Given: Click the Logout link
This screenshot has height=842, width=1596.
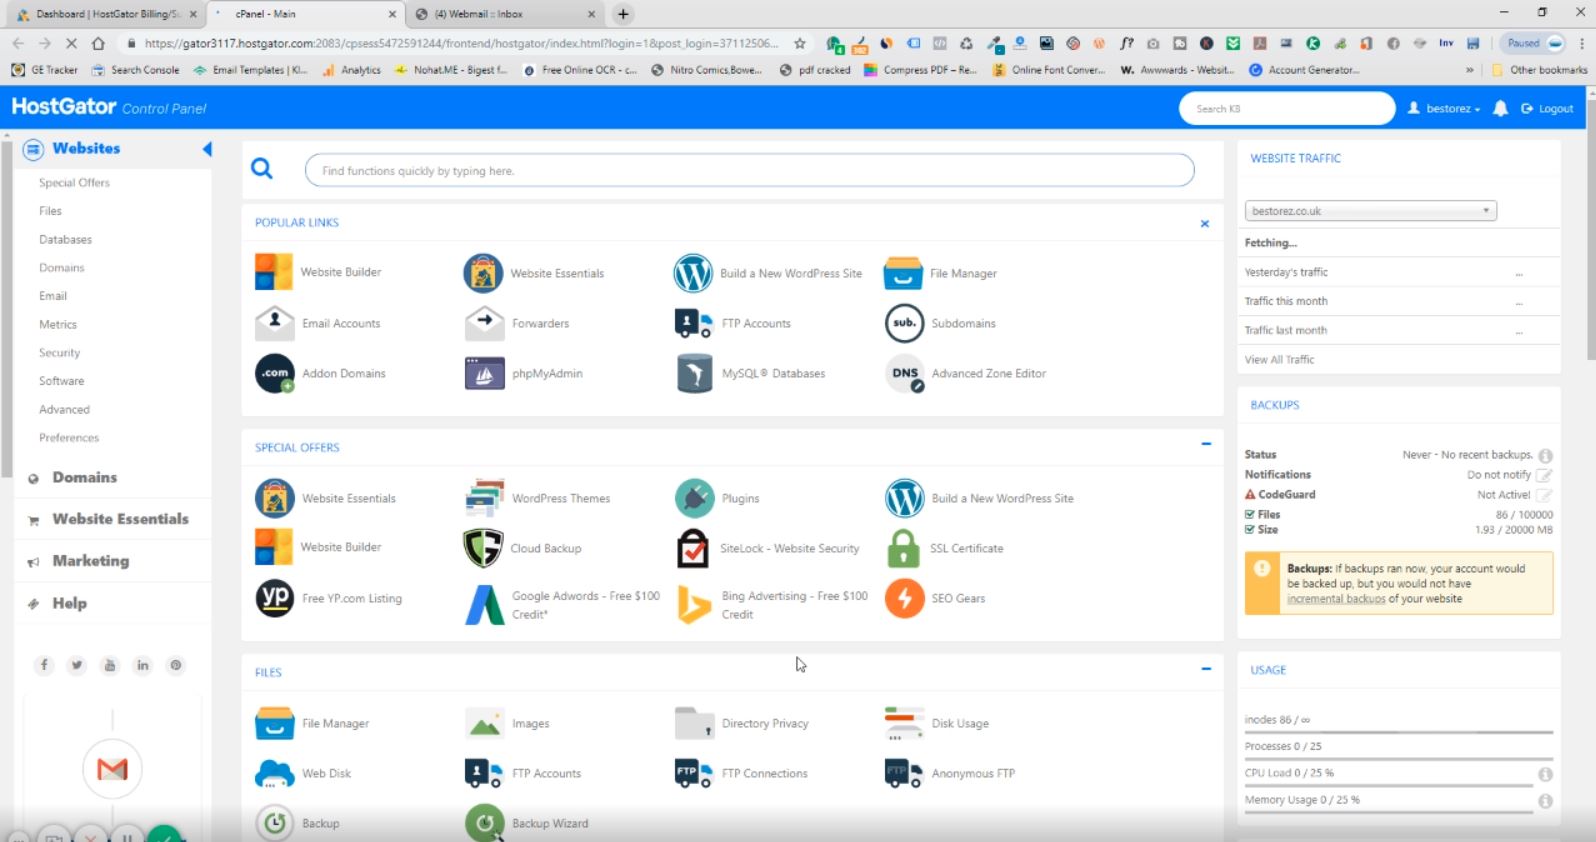Looking at the screenshot, I should [1548, 108].
